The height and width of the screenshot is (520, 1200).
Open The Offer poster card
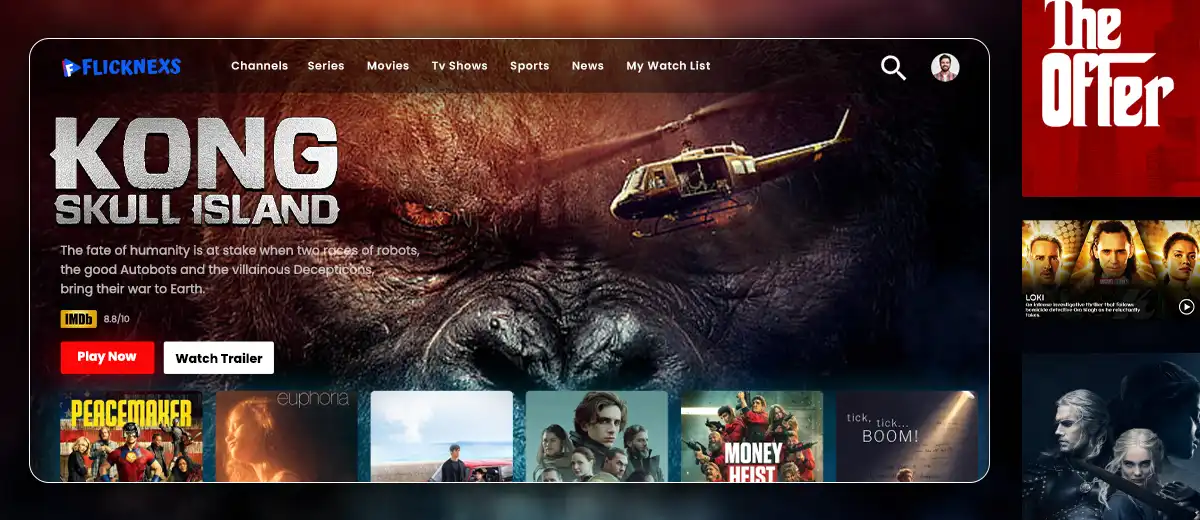[x=1111, y=98]
